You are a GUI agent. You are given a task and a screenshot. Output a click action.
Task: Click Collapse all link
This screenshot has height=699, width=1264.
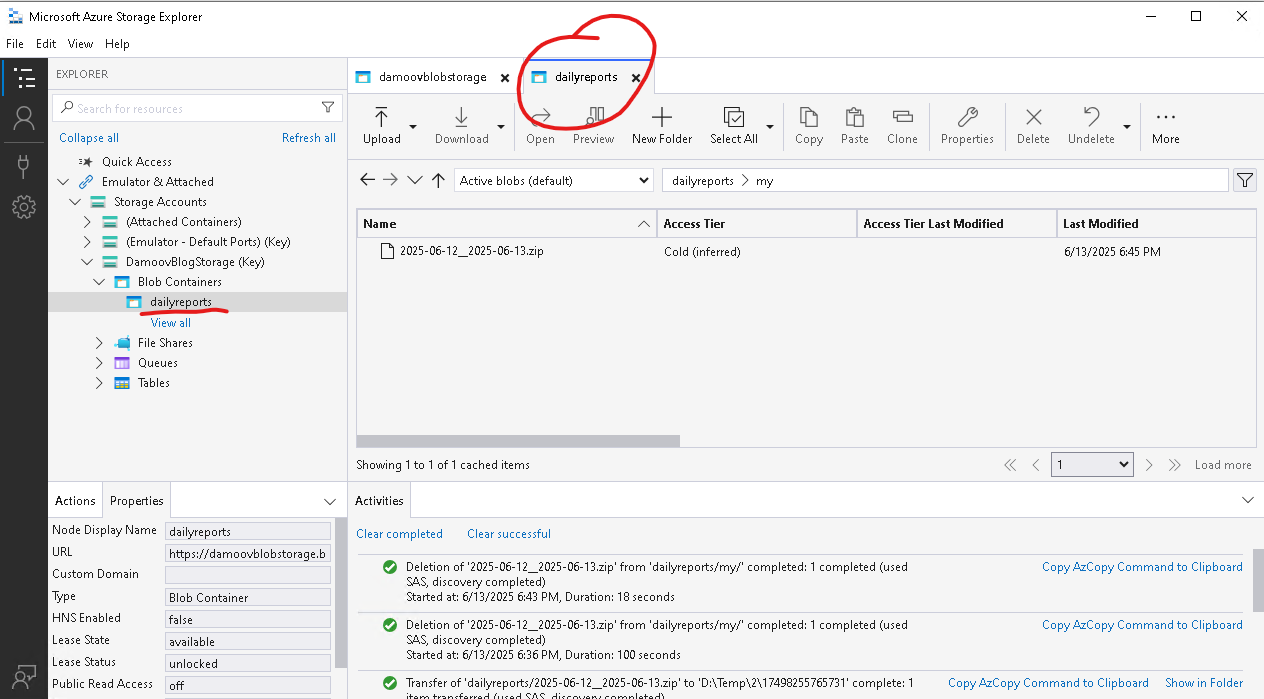pyautogui.click(x=89, y=138)
